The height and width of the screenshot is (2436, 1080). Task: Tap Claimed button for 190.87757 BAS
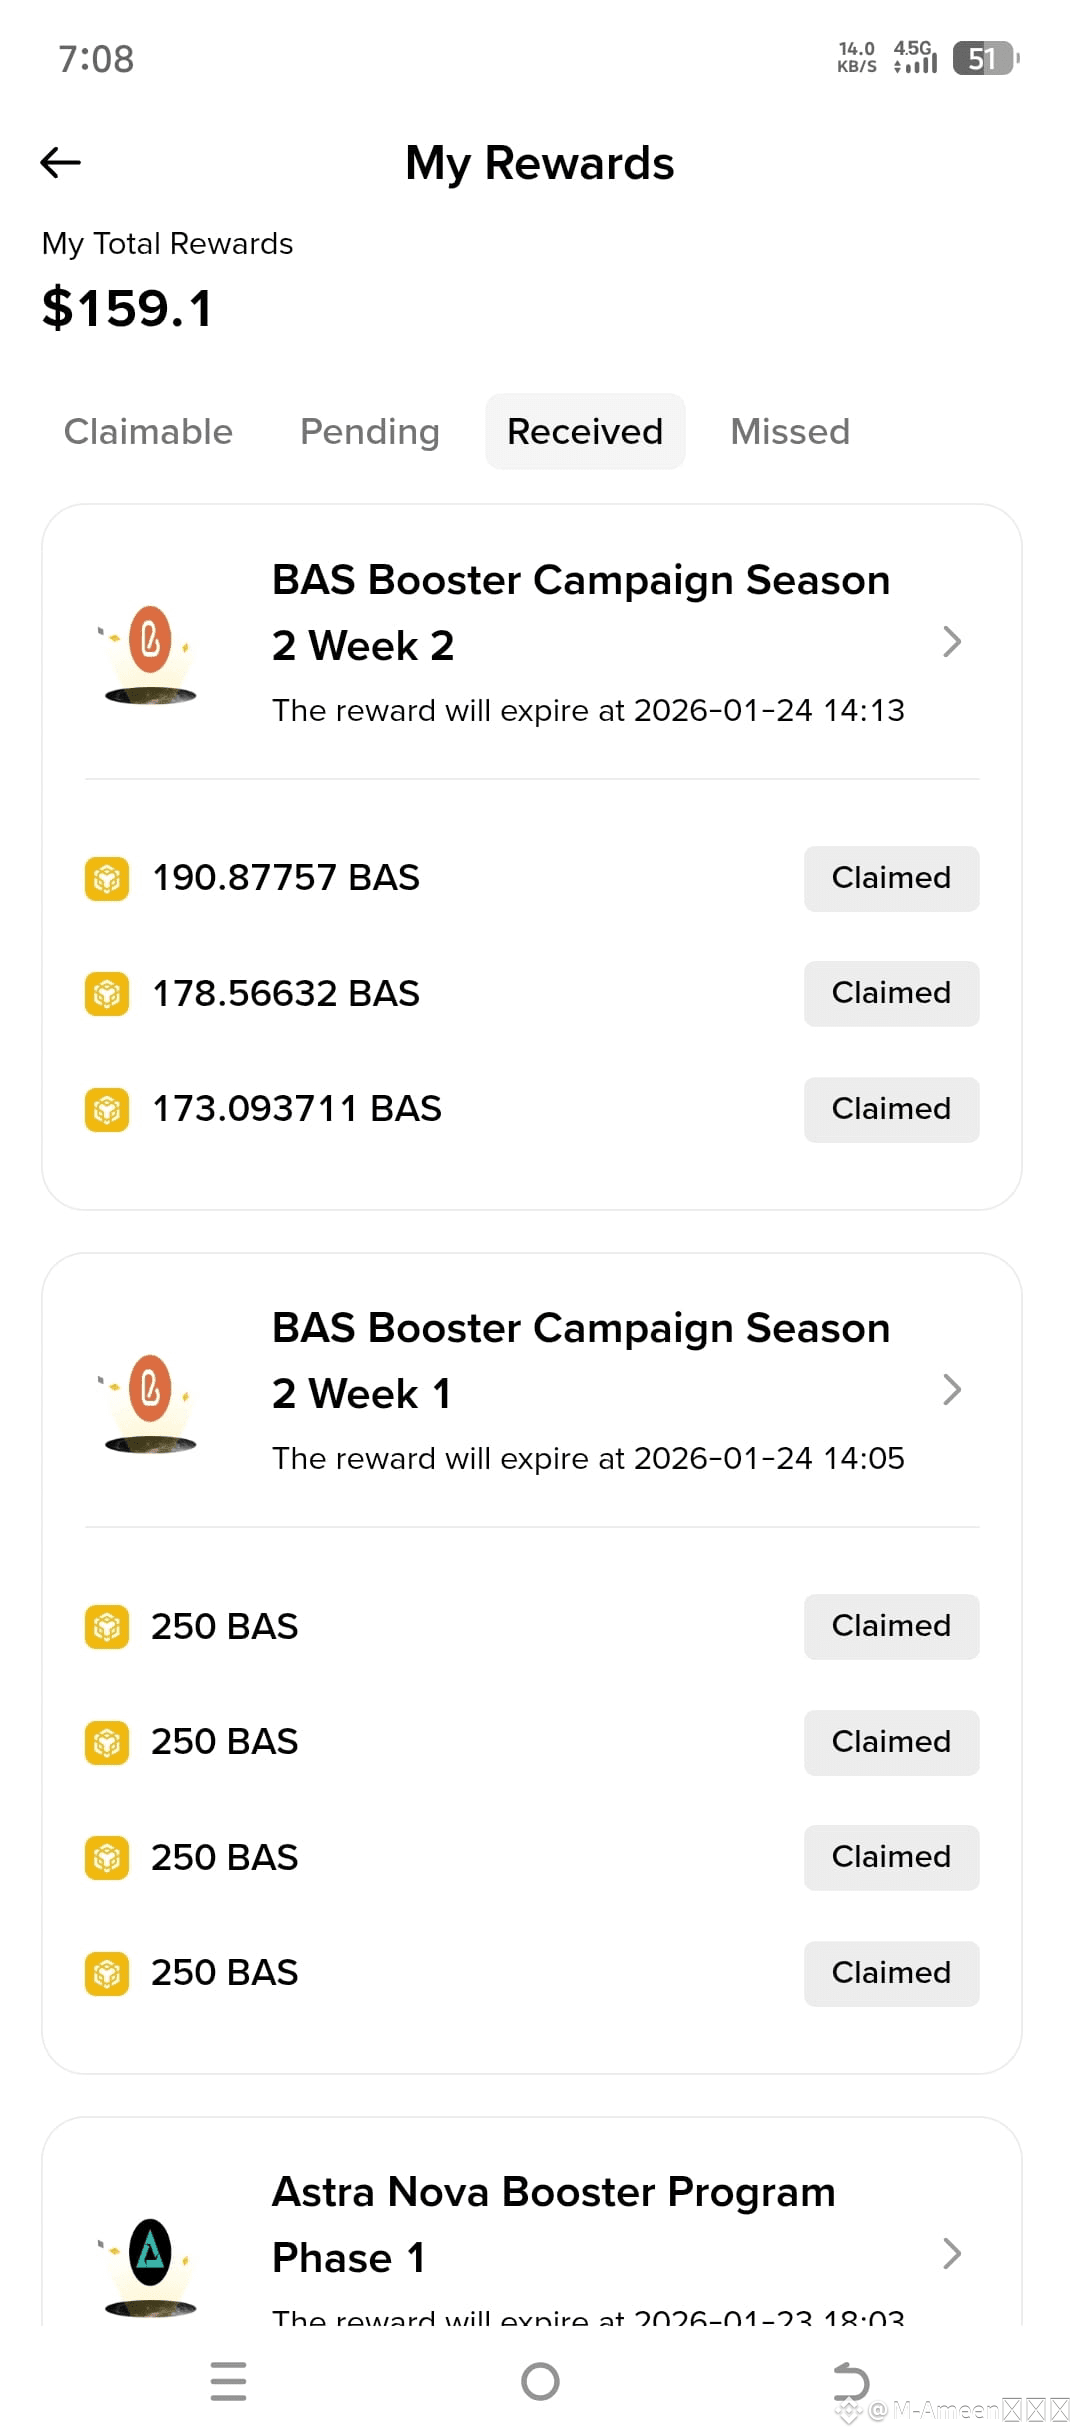tap(891, 878)
